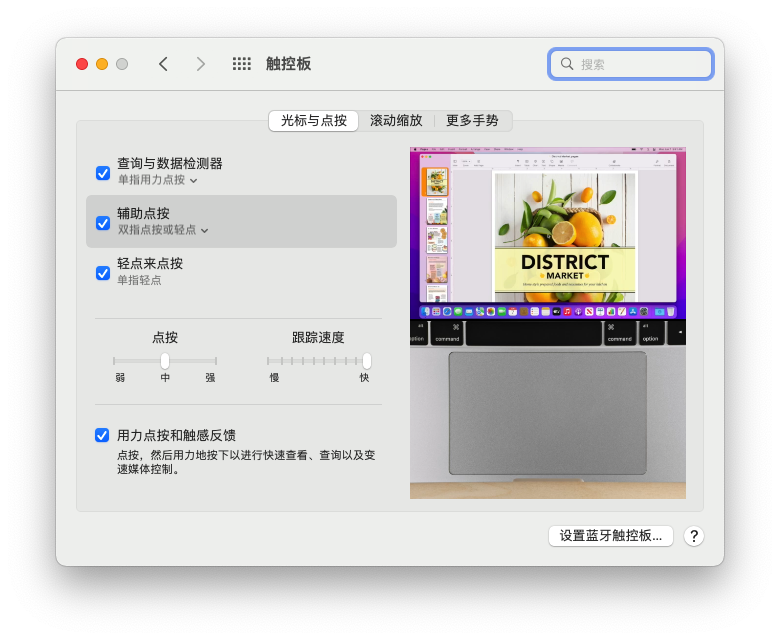Screen dimensions: 780x640
Task: Open the 更多手势 tab
Action: (472, 121)
